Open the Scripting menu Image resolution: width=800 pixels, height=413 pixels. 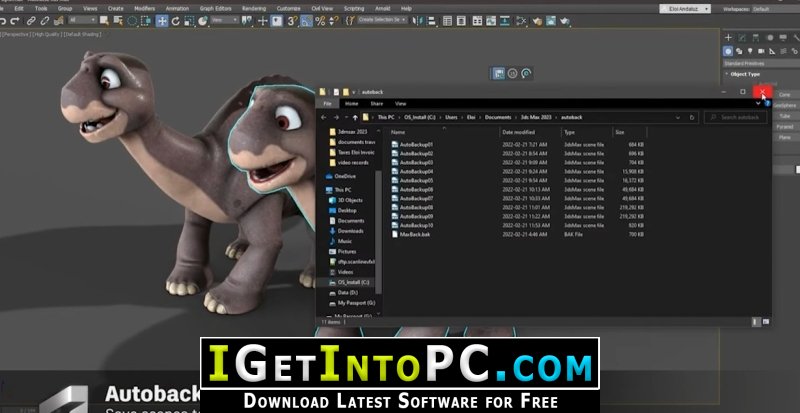click(354, 9)
